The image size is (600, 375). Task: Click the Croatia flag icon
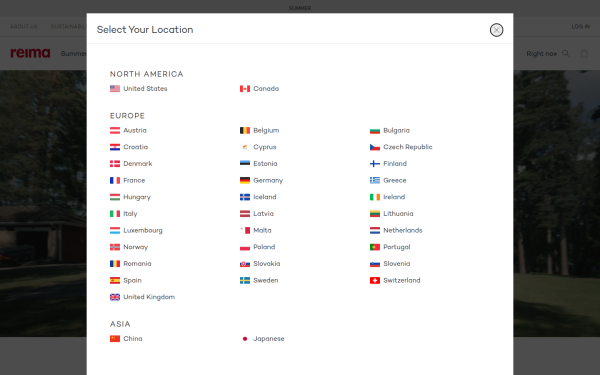[x=115, y=147]
